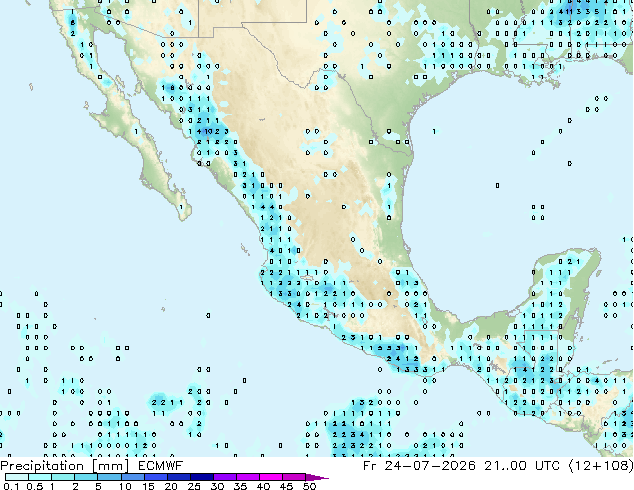Select the forecast offset "(12+108)"
Image resolution: width=634 pixels, height=490 pixels.
(601, 466)
